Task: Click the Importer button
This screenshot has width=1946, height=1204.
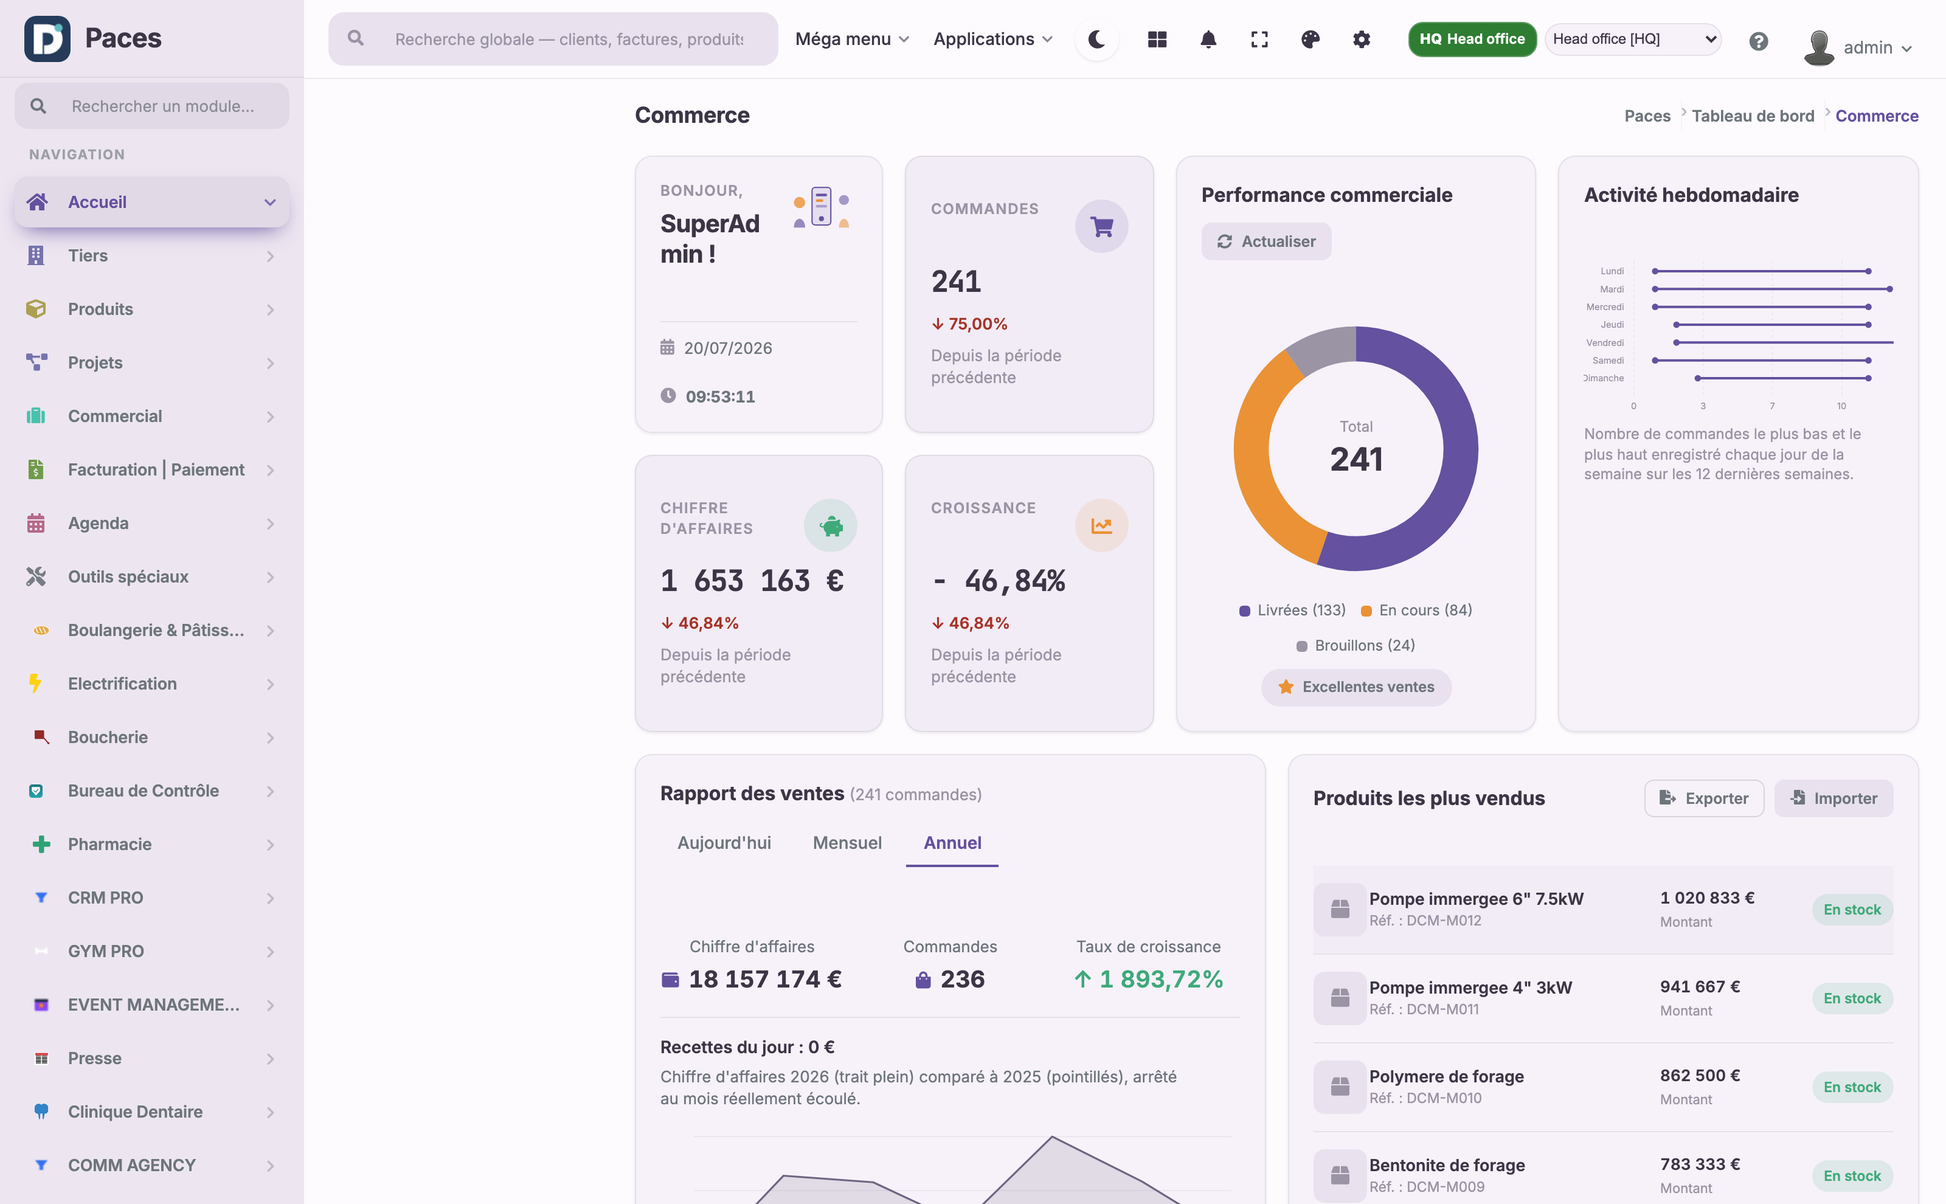Action: coord(1833,798)
